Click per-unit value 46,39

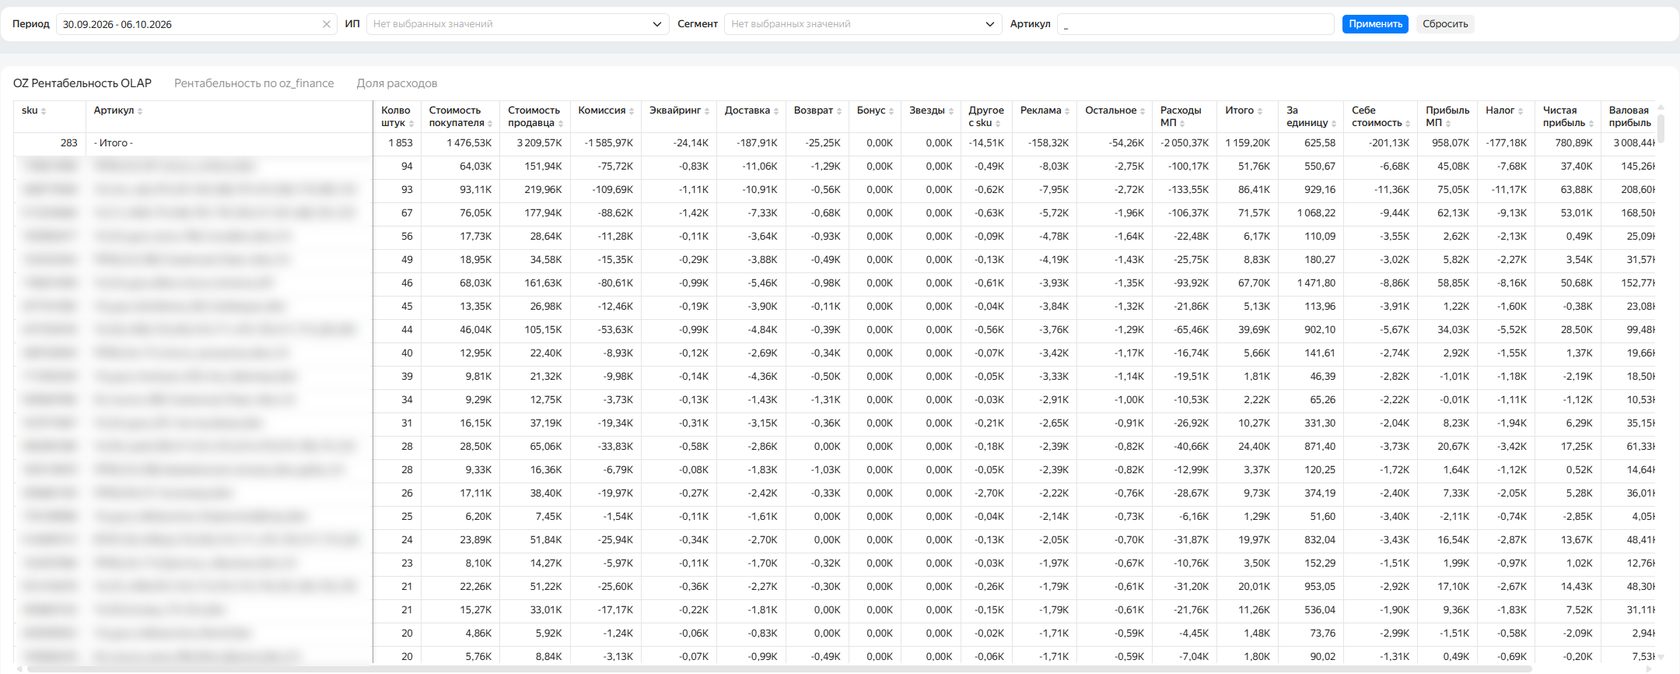[x=1322, y=376]
